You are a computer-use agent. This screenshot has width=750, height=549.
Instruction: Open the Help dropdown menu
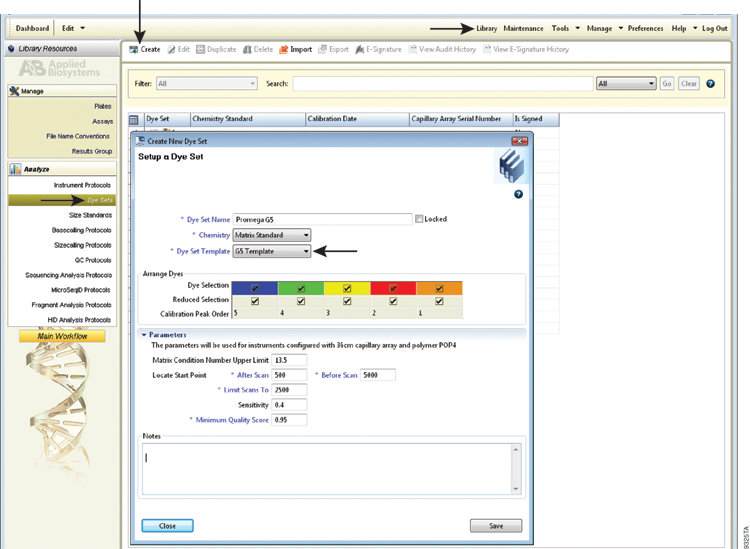[684, 29]
